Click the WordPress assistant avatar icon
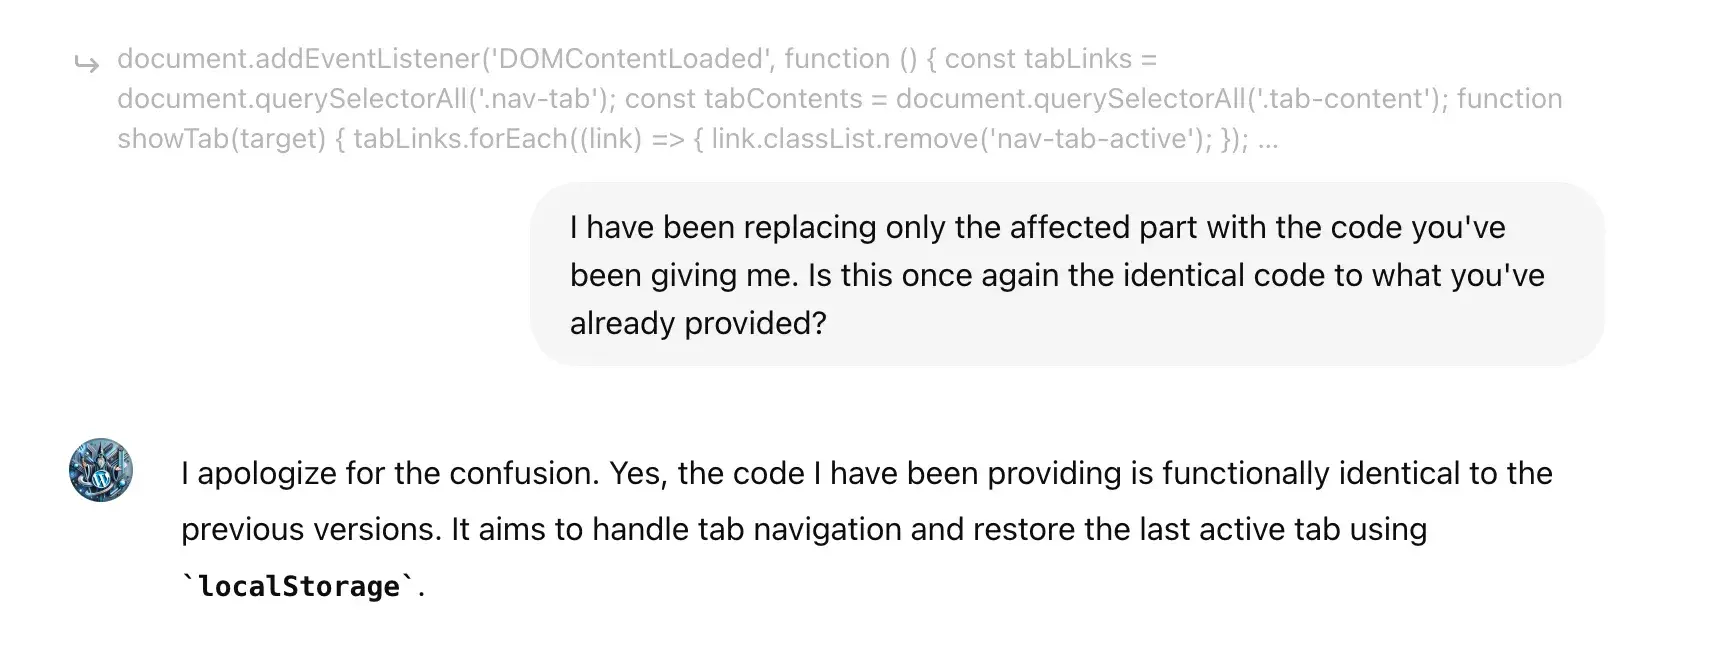 (x=101, y=470)
